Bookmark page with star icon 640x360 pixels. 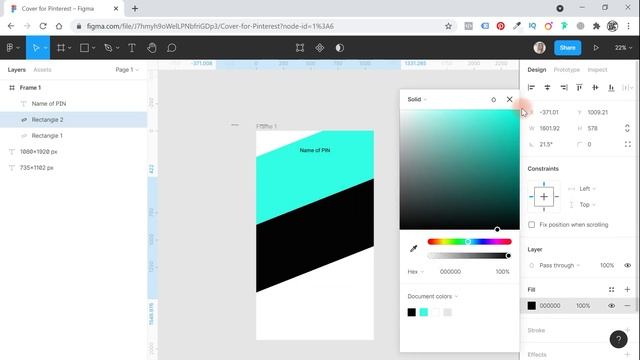click(448, 26)
